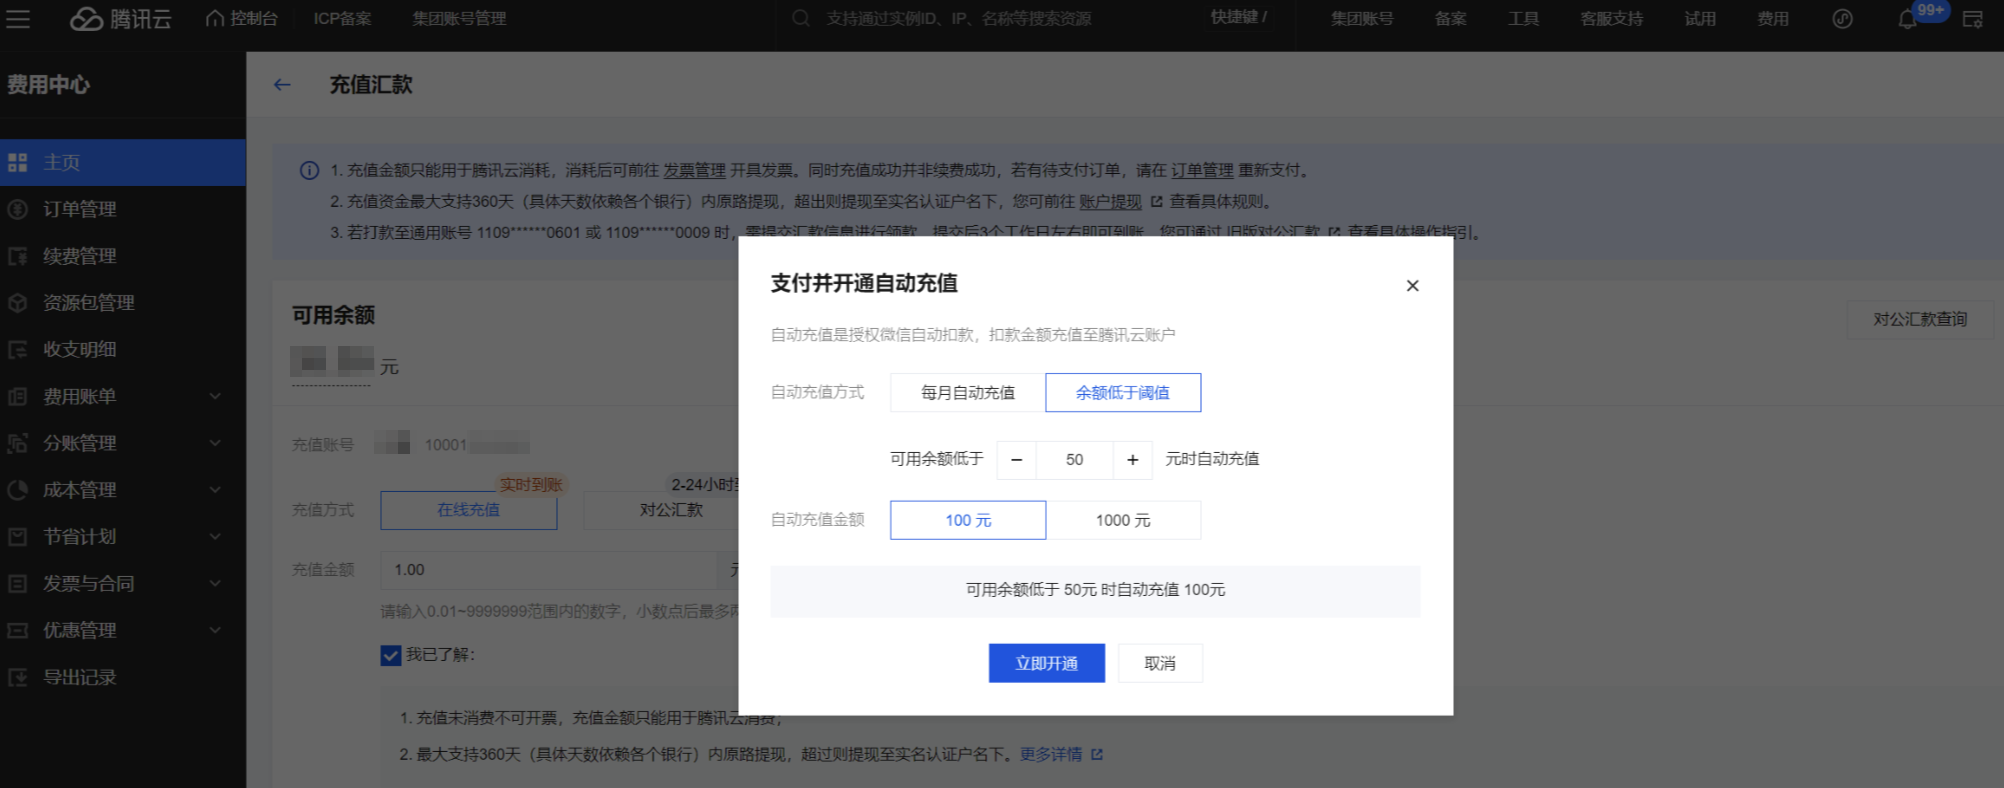Switch to the 在线充值 payment tab
Image resolution: width=2004 pixels, height=788 pixels.
(469, 510)
